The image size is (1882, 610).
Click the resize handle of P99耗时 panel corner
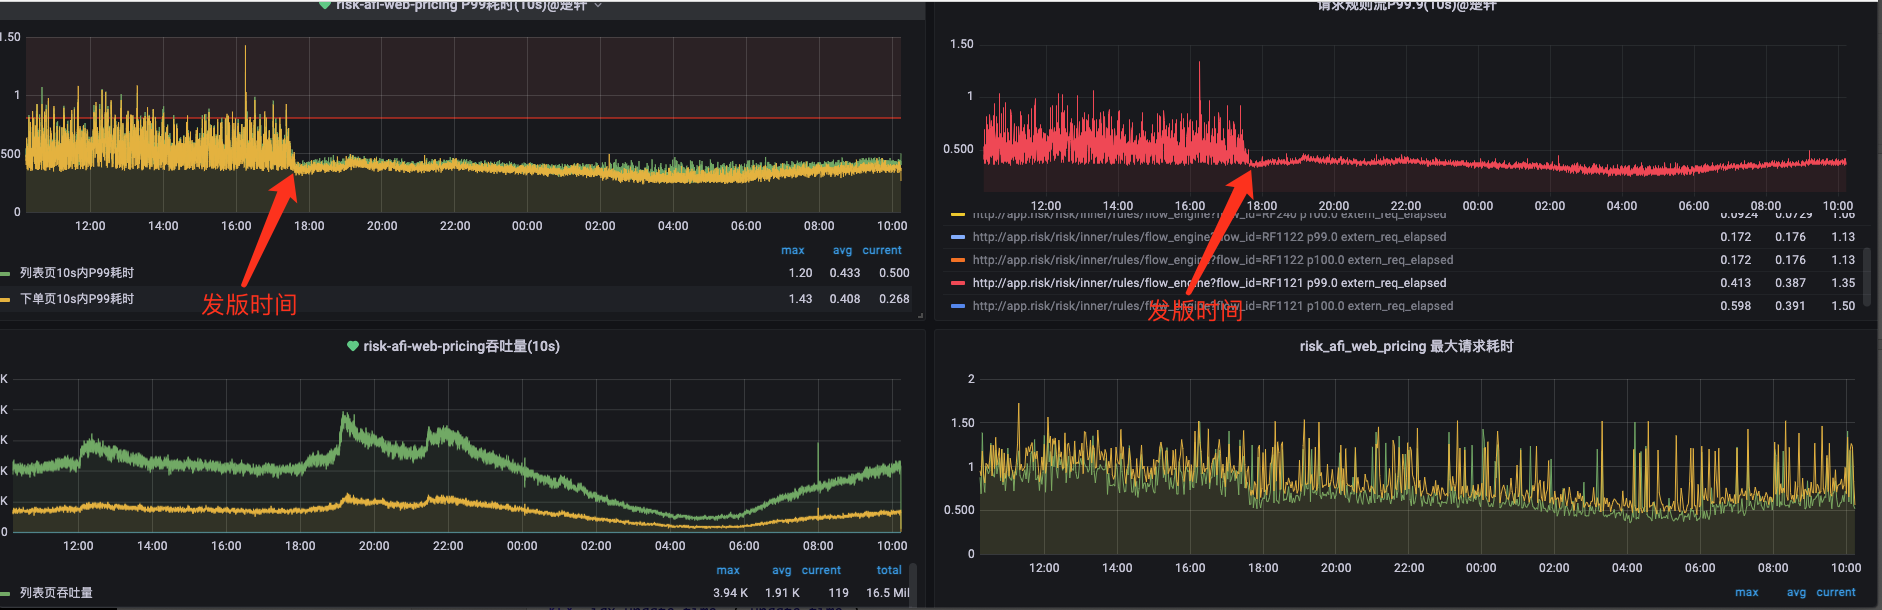click(x=920, y=316)
